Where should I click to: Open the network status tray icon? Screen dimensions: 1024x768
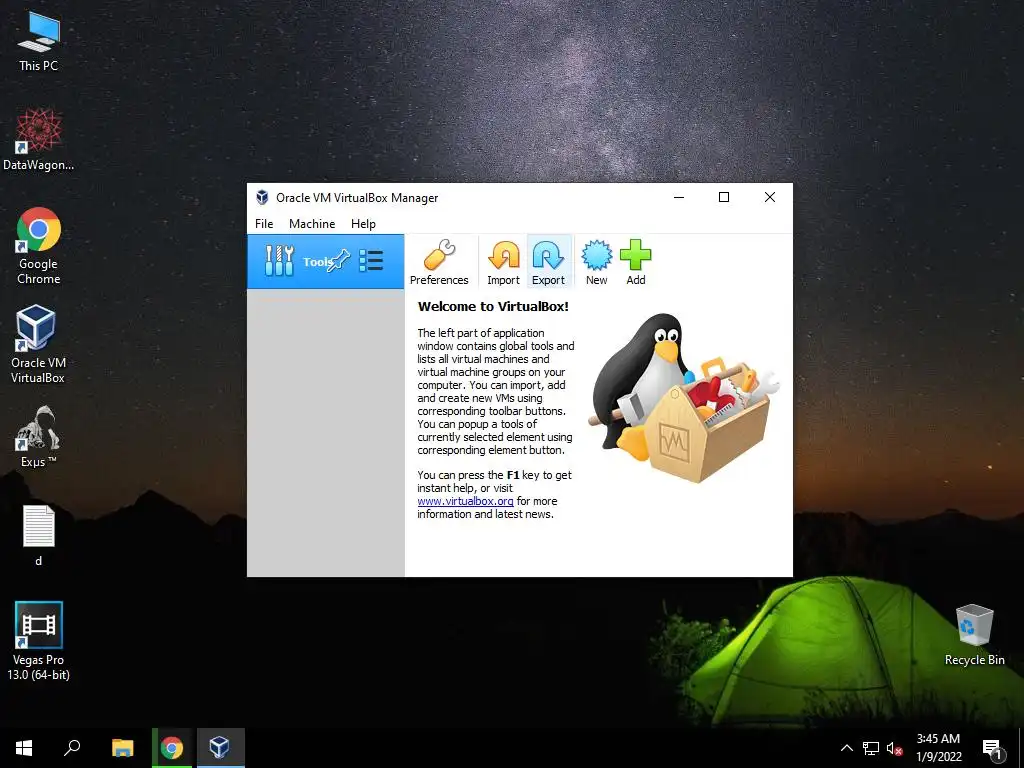(871, 748)
